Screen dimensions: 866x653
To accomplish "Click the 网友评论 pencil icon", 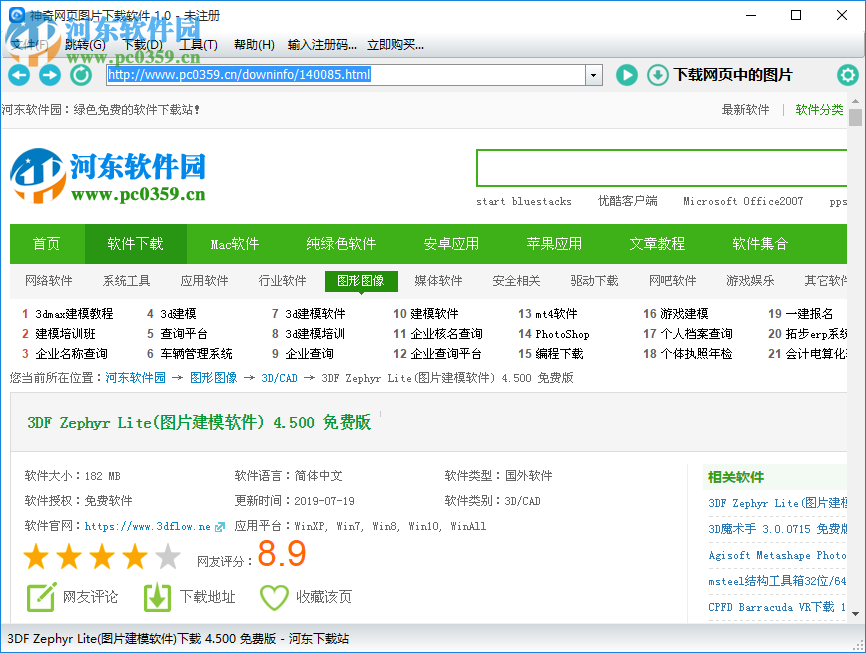I will (41, 597).
